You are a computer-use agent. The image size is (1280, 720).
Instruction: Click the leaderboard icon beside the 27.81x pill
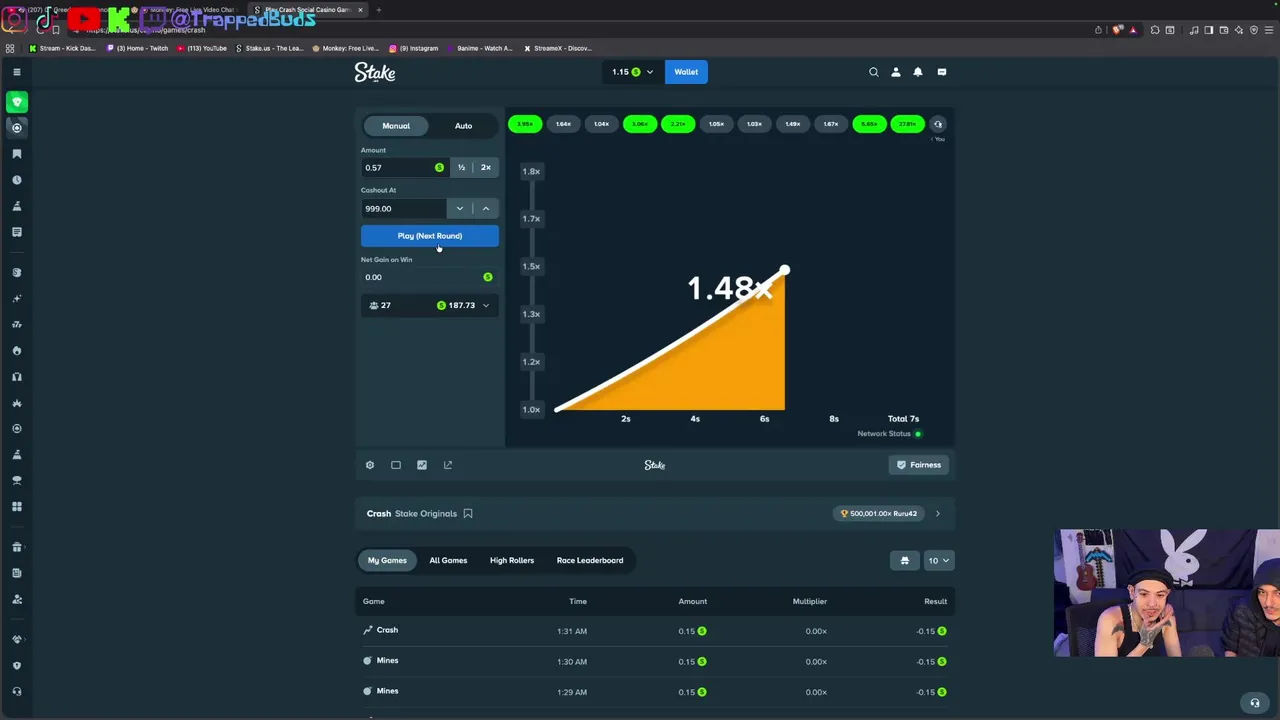(x=938, y=124)
